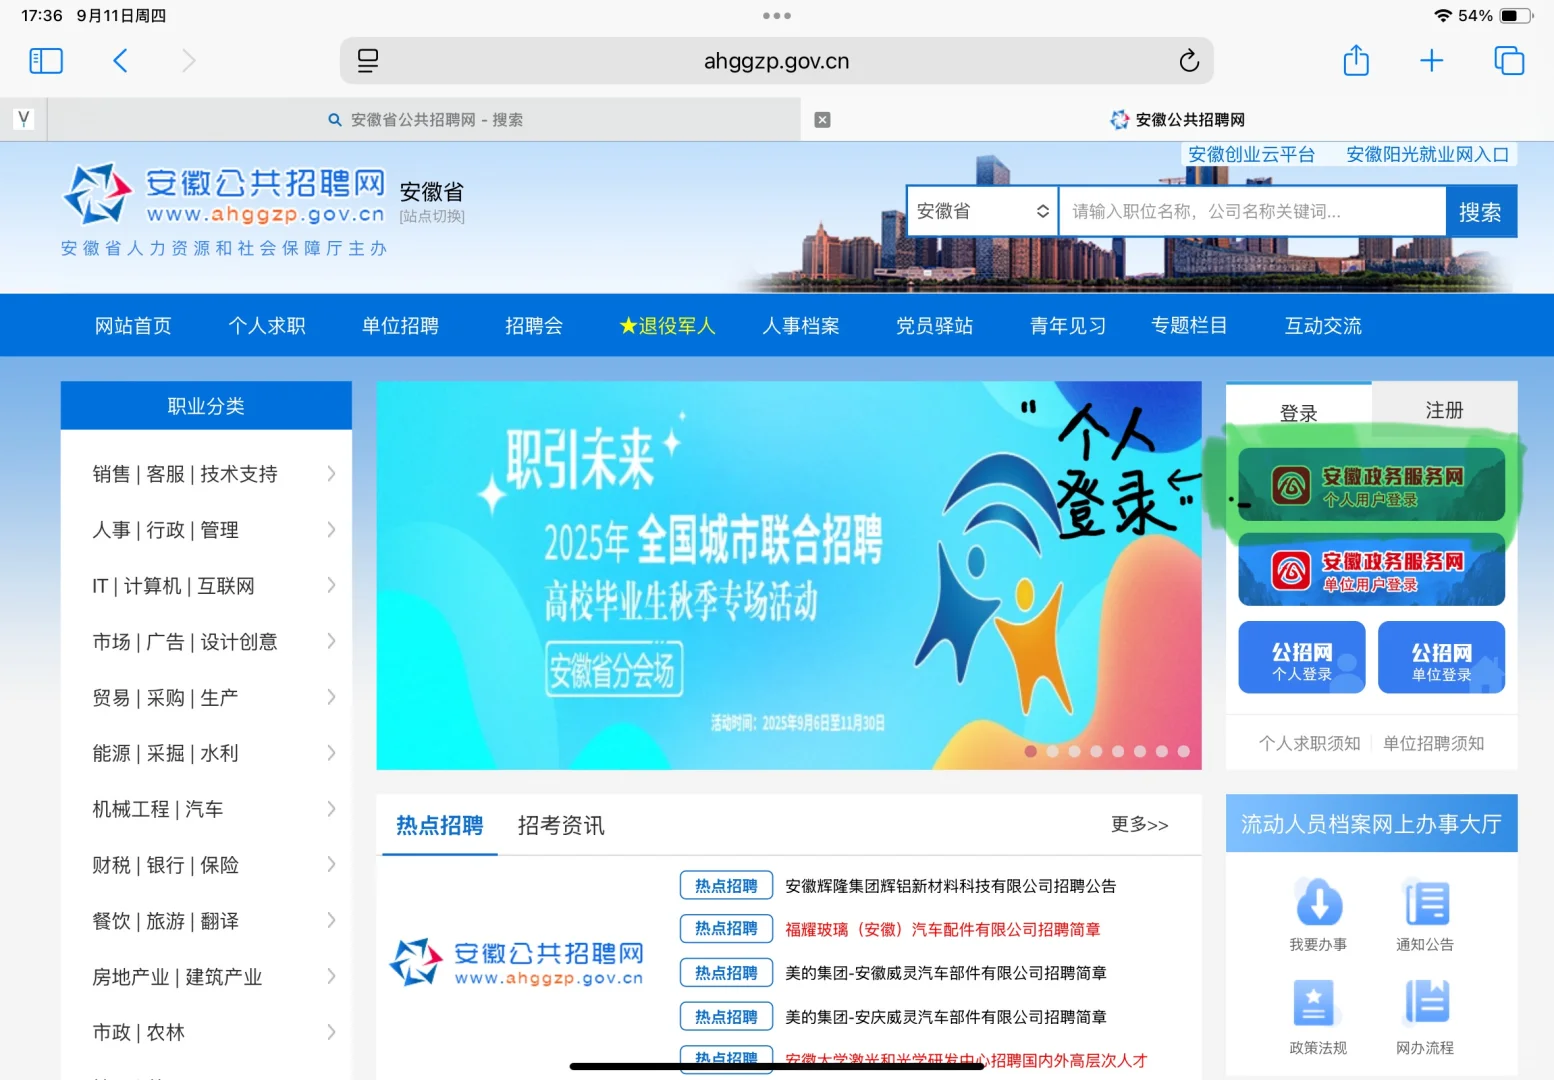This screenshot has height=1080, width=1554.
Task: Open the 个人求职 menu
Action: [267, 325]
